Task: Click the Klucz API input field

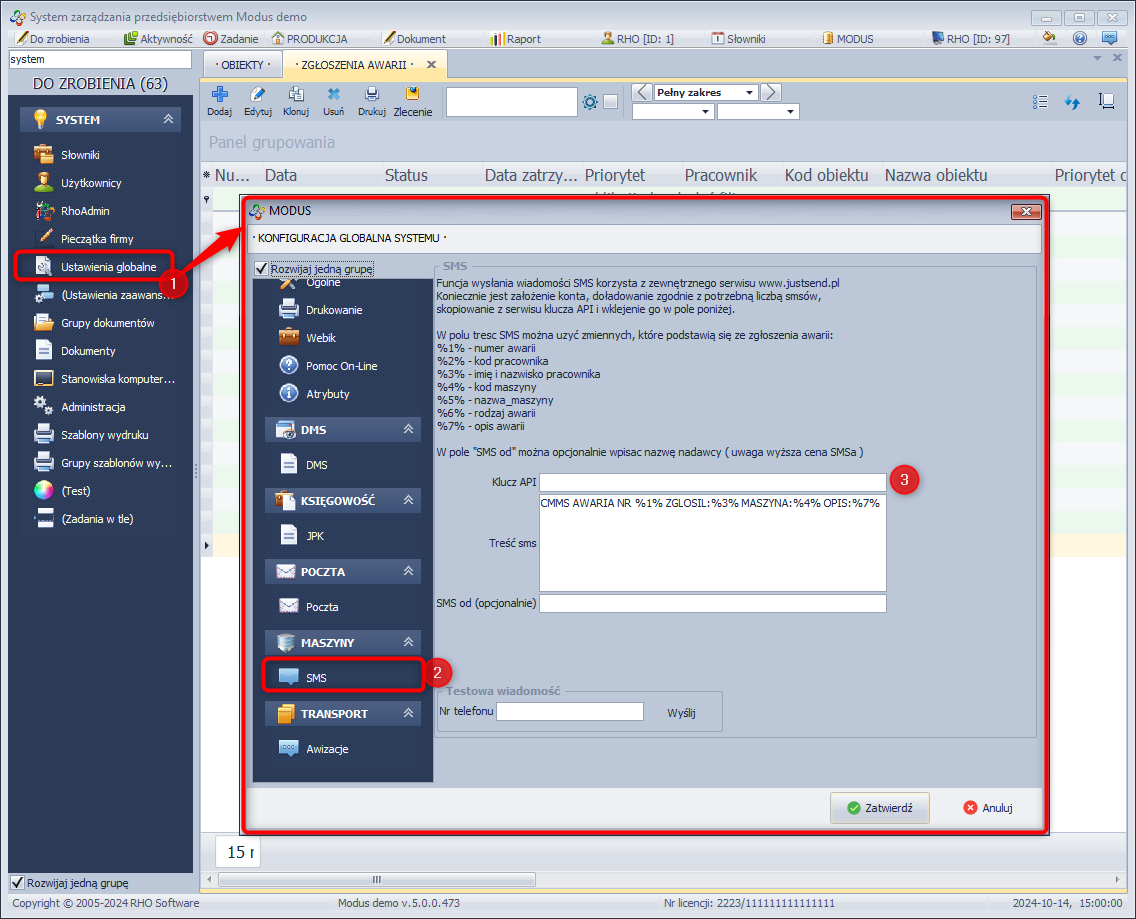Action: [712, 483]
